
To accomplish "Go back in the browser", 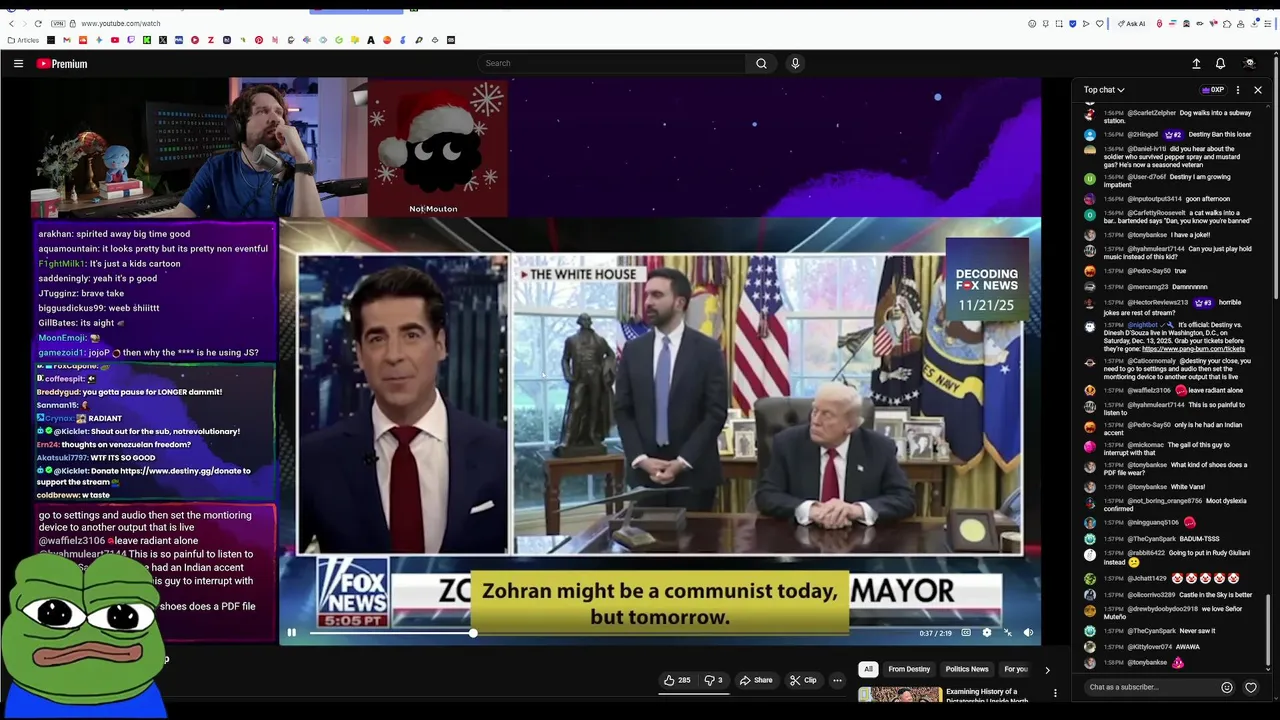I will 12,23.
